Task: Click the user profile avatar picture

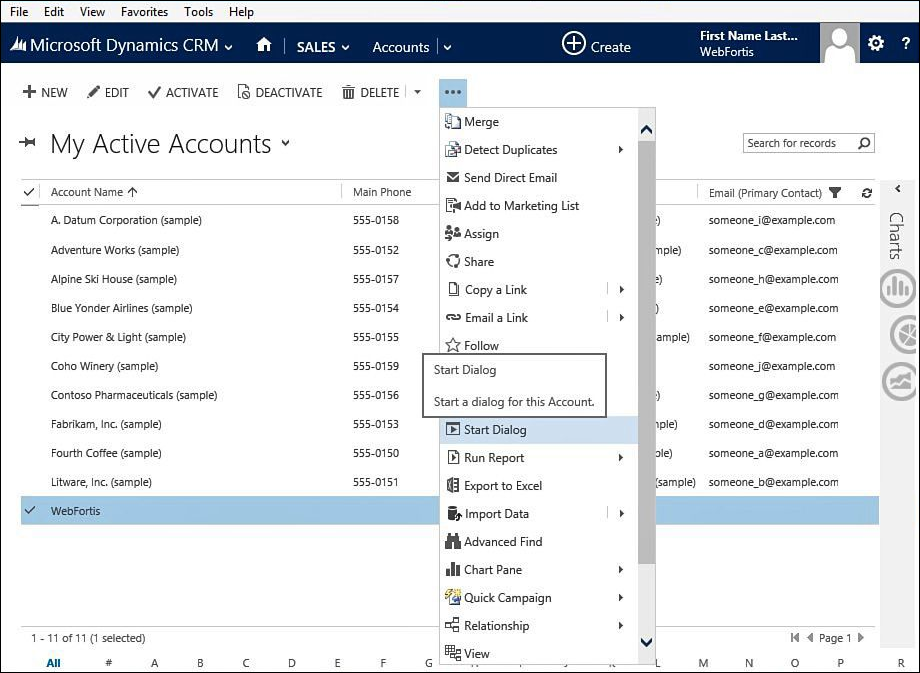Action: (x=840, y=43)
